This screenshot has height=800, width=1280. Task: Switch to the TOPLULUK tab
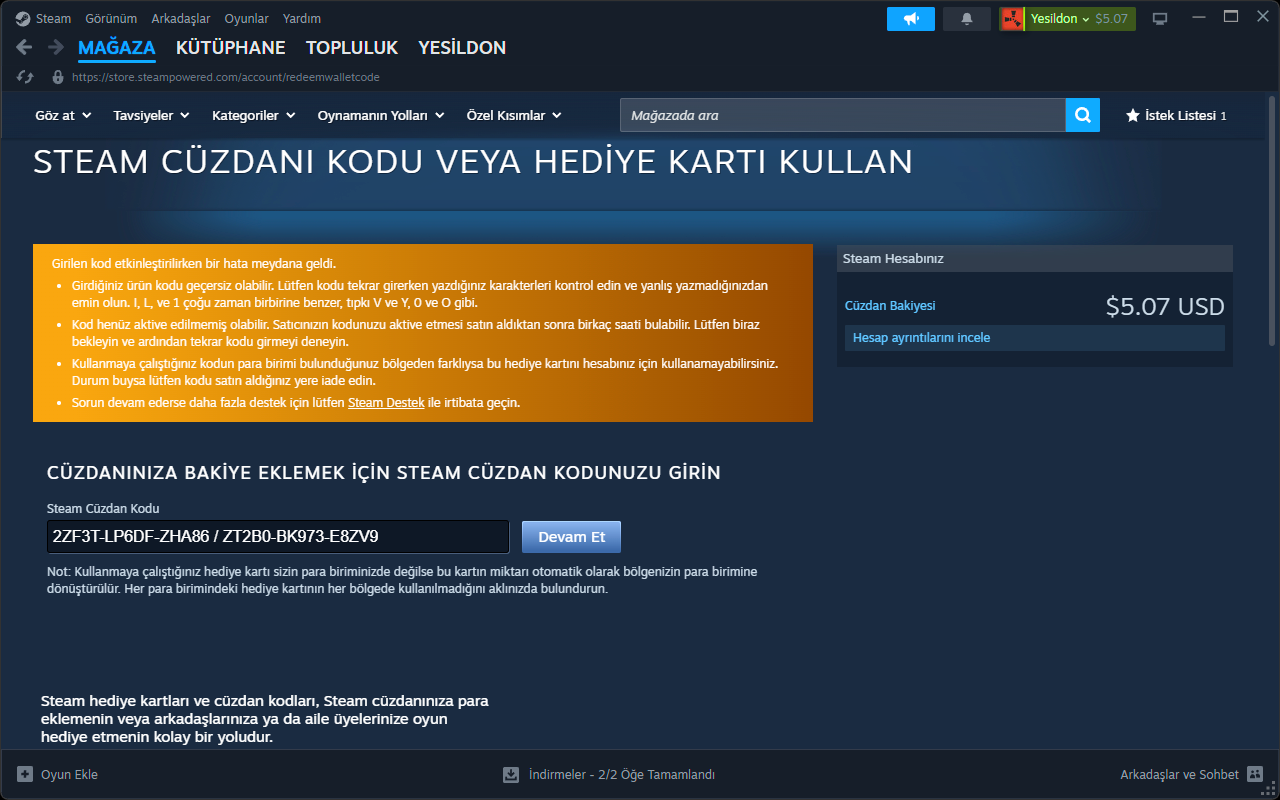352,47
